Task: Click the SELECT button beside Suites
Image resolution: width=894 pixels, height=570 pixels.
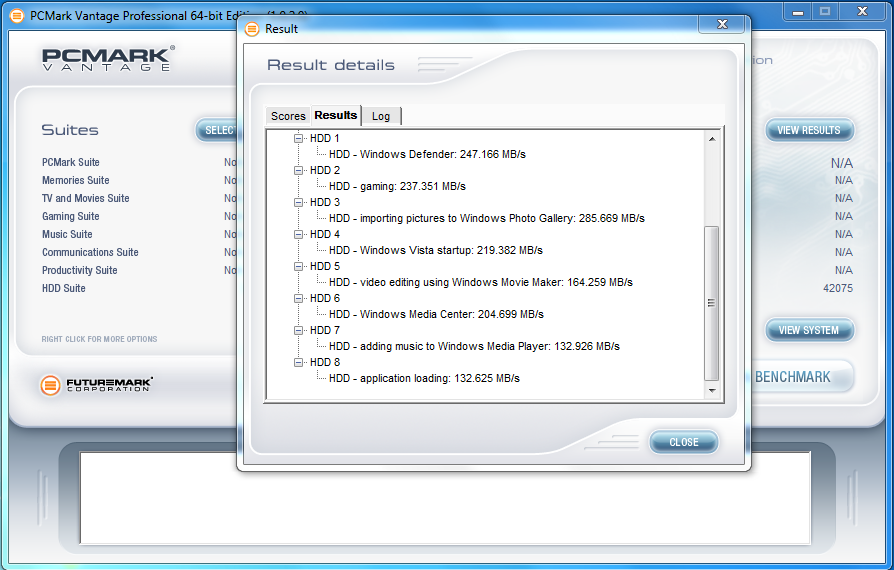Action: (x=217, y=131)
